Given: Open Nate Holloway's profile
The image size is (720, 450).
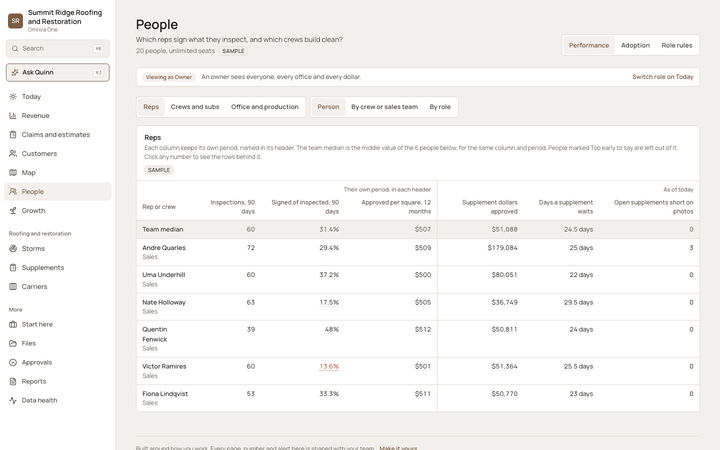Looking at the screenshot, I should tap(164, 302).
